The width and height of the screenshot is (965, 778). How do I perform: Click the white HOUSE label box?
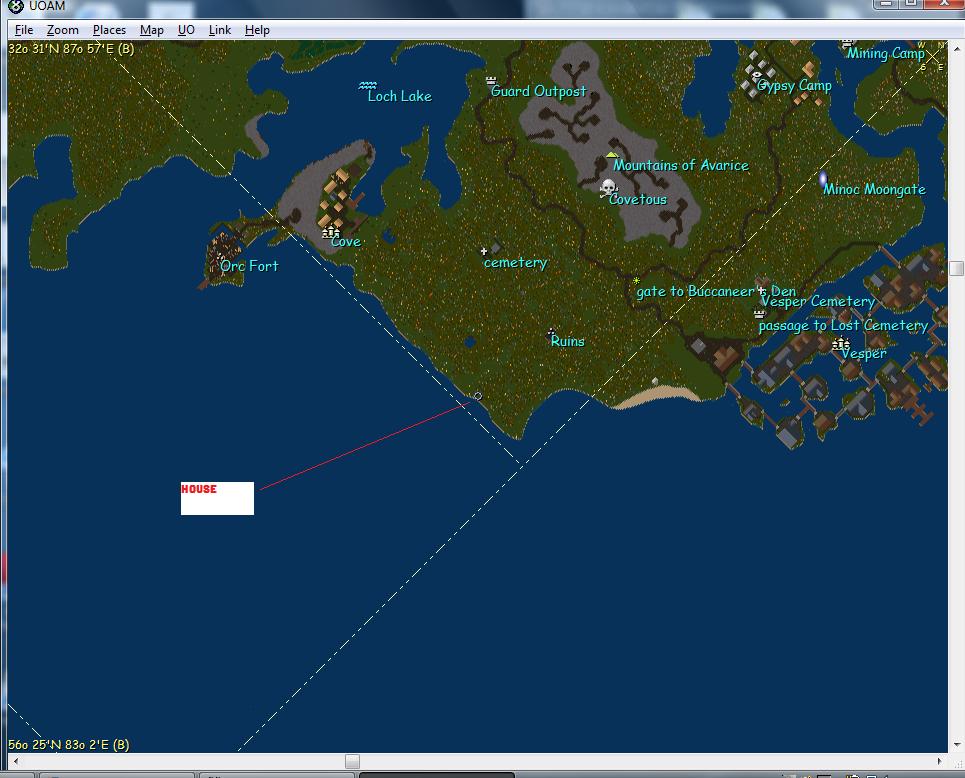click(x=217, y=498)
